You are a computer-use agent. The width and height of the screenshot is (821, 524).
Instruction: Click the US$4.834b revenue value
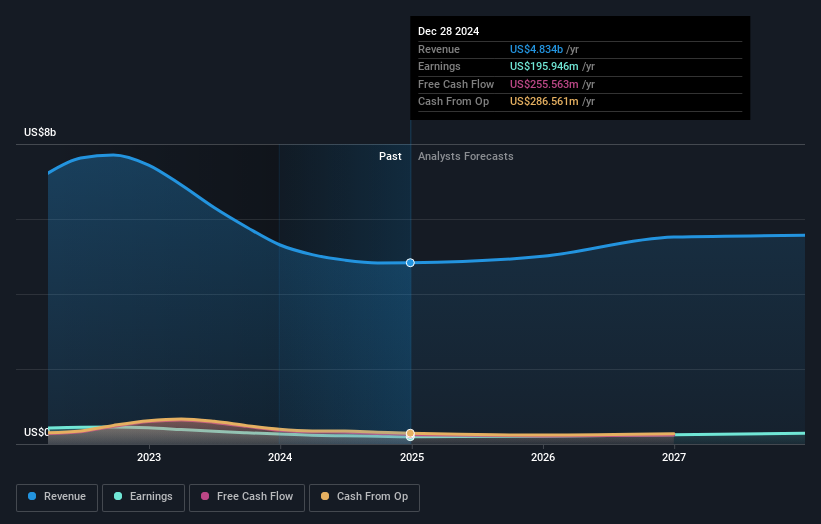[536, 49]
